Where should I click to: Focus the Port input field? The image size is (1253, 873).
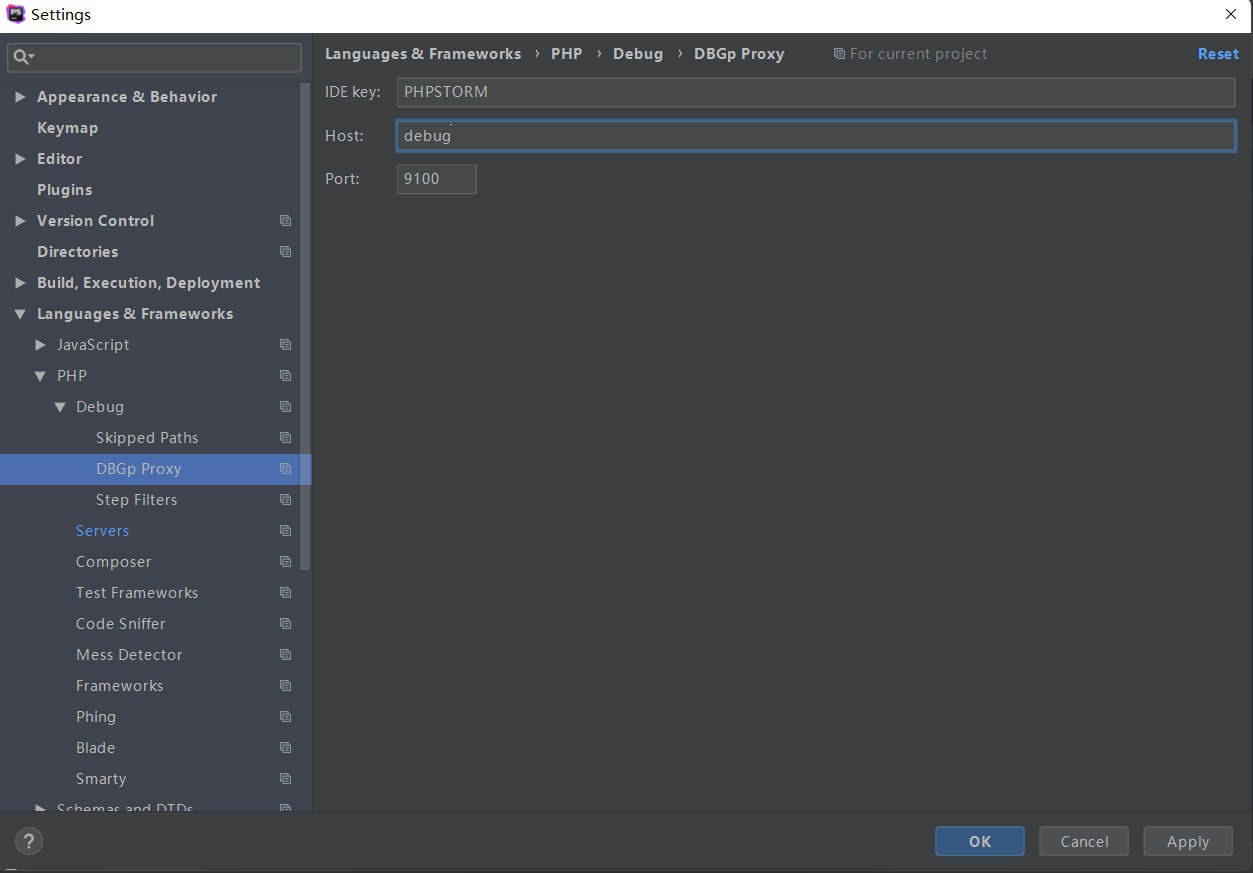tap(436, 179)
